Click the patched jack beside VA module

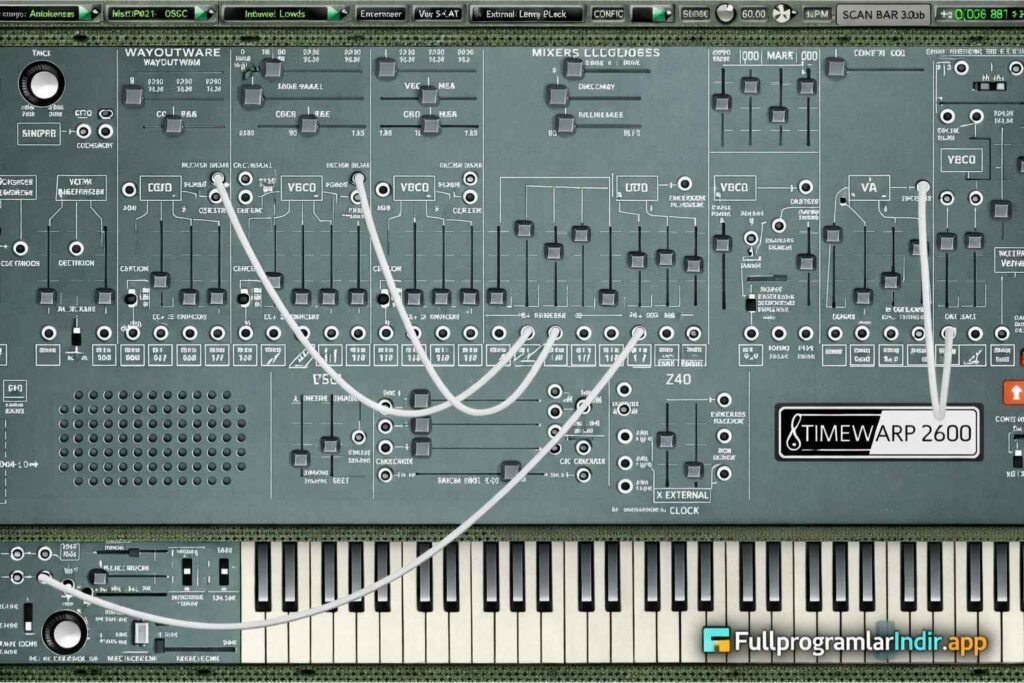click(x=922, y=186)
